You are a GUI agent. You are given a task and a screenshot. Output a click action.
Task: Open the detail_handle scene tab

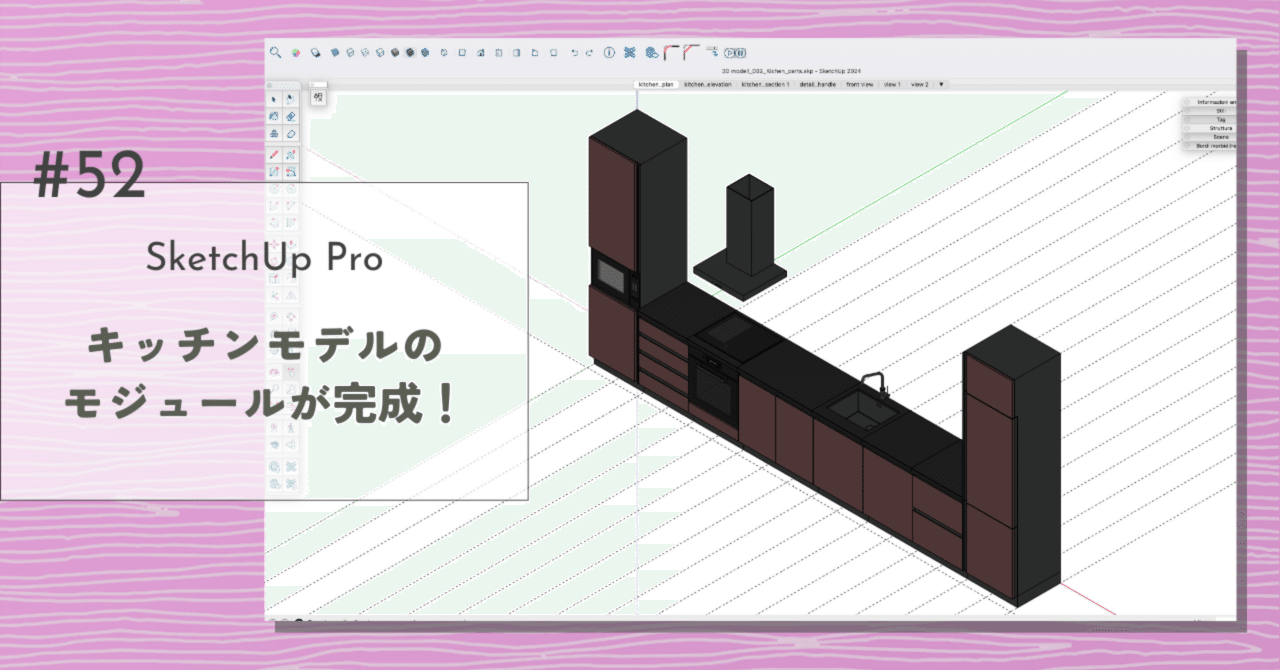coord(817,84)
